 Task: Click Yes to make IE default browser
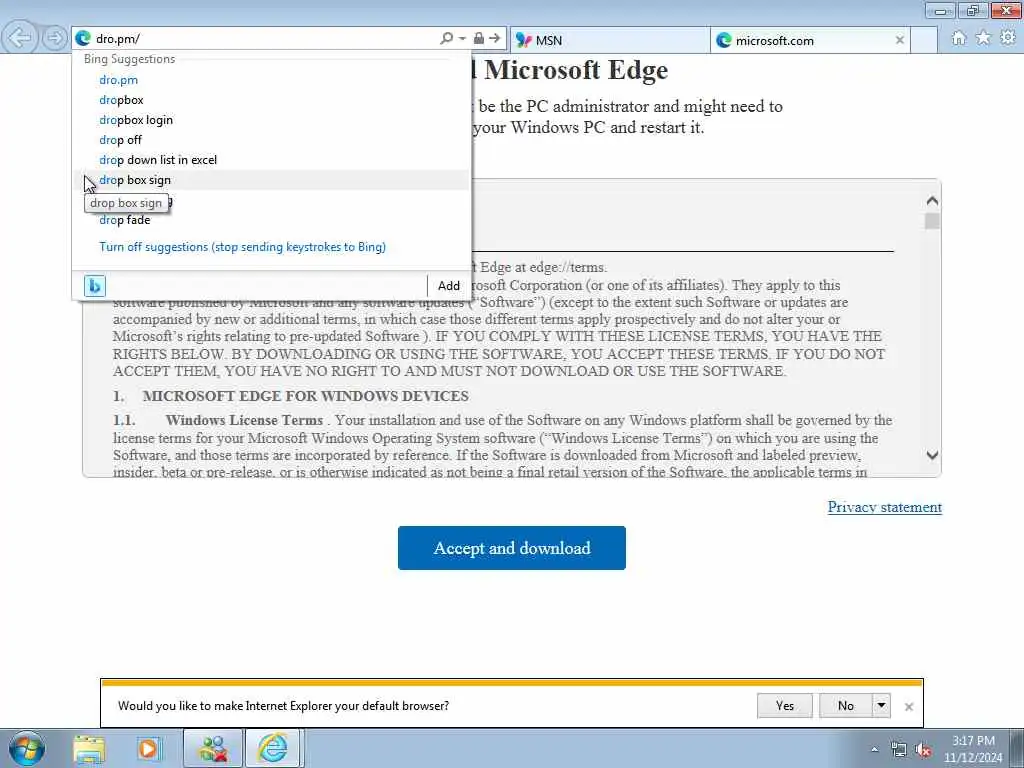pos(784,705)
